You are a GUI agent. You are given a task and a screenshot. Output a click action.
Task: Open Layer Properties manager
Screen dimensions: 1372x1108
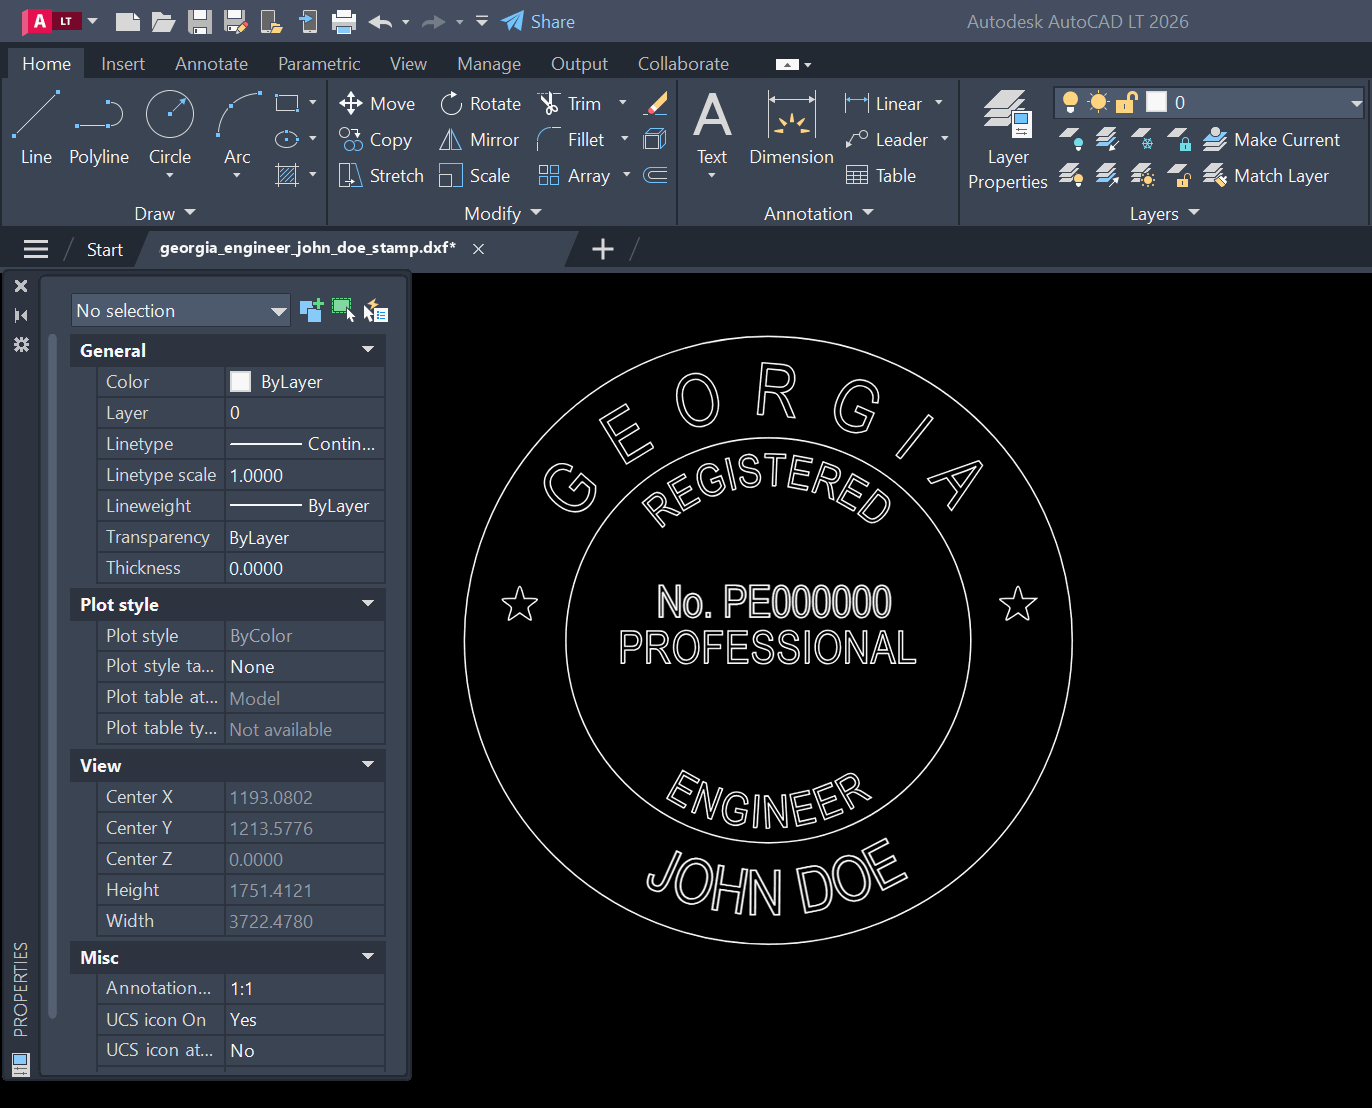1007,140
